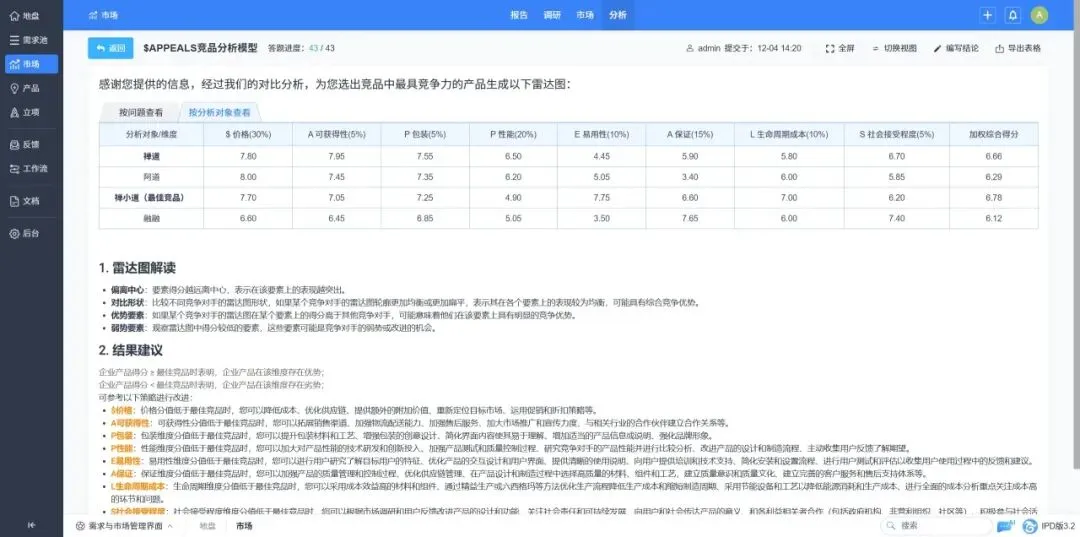Viewport: 1080px width, 537px height.
Task: Select the 分析 top navigation tab
Action: [618, 15]
